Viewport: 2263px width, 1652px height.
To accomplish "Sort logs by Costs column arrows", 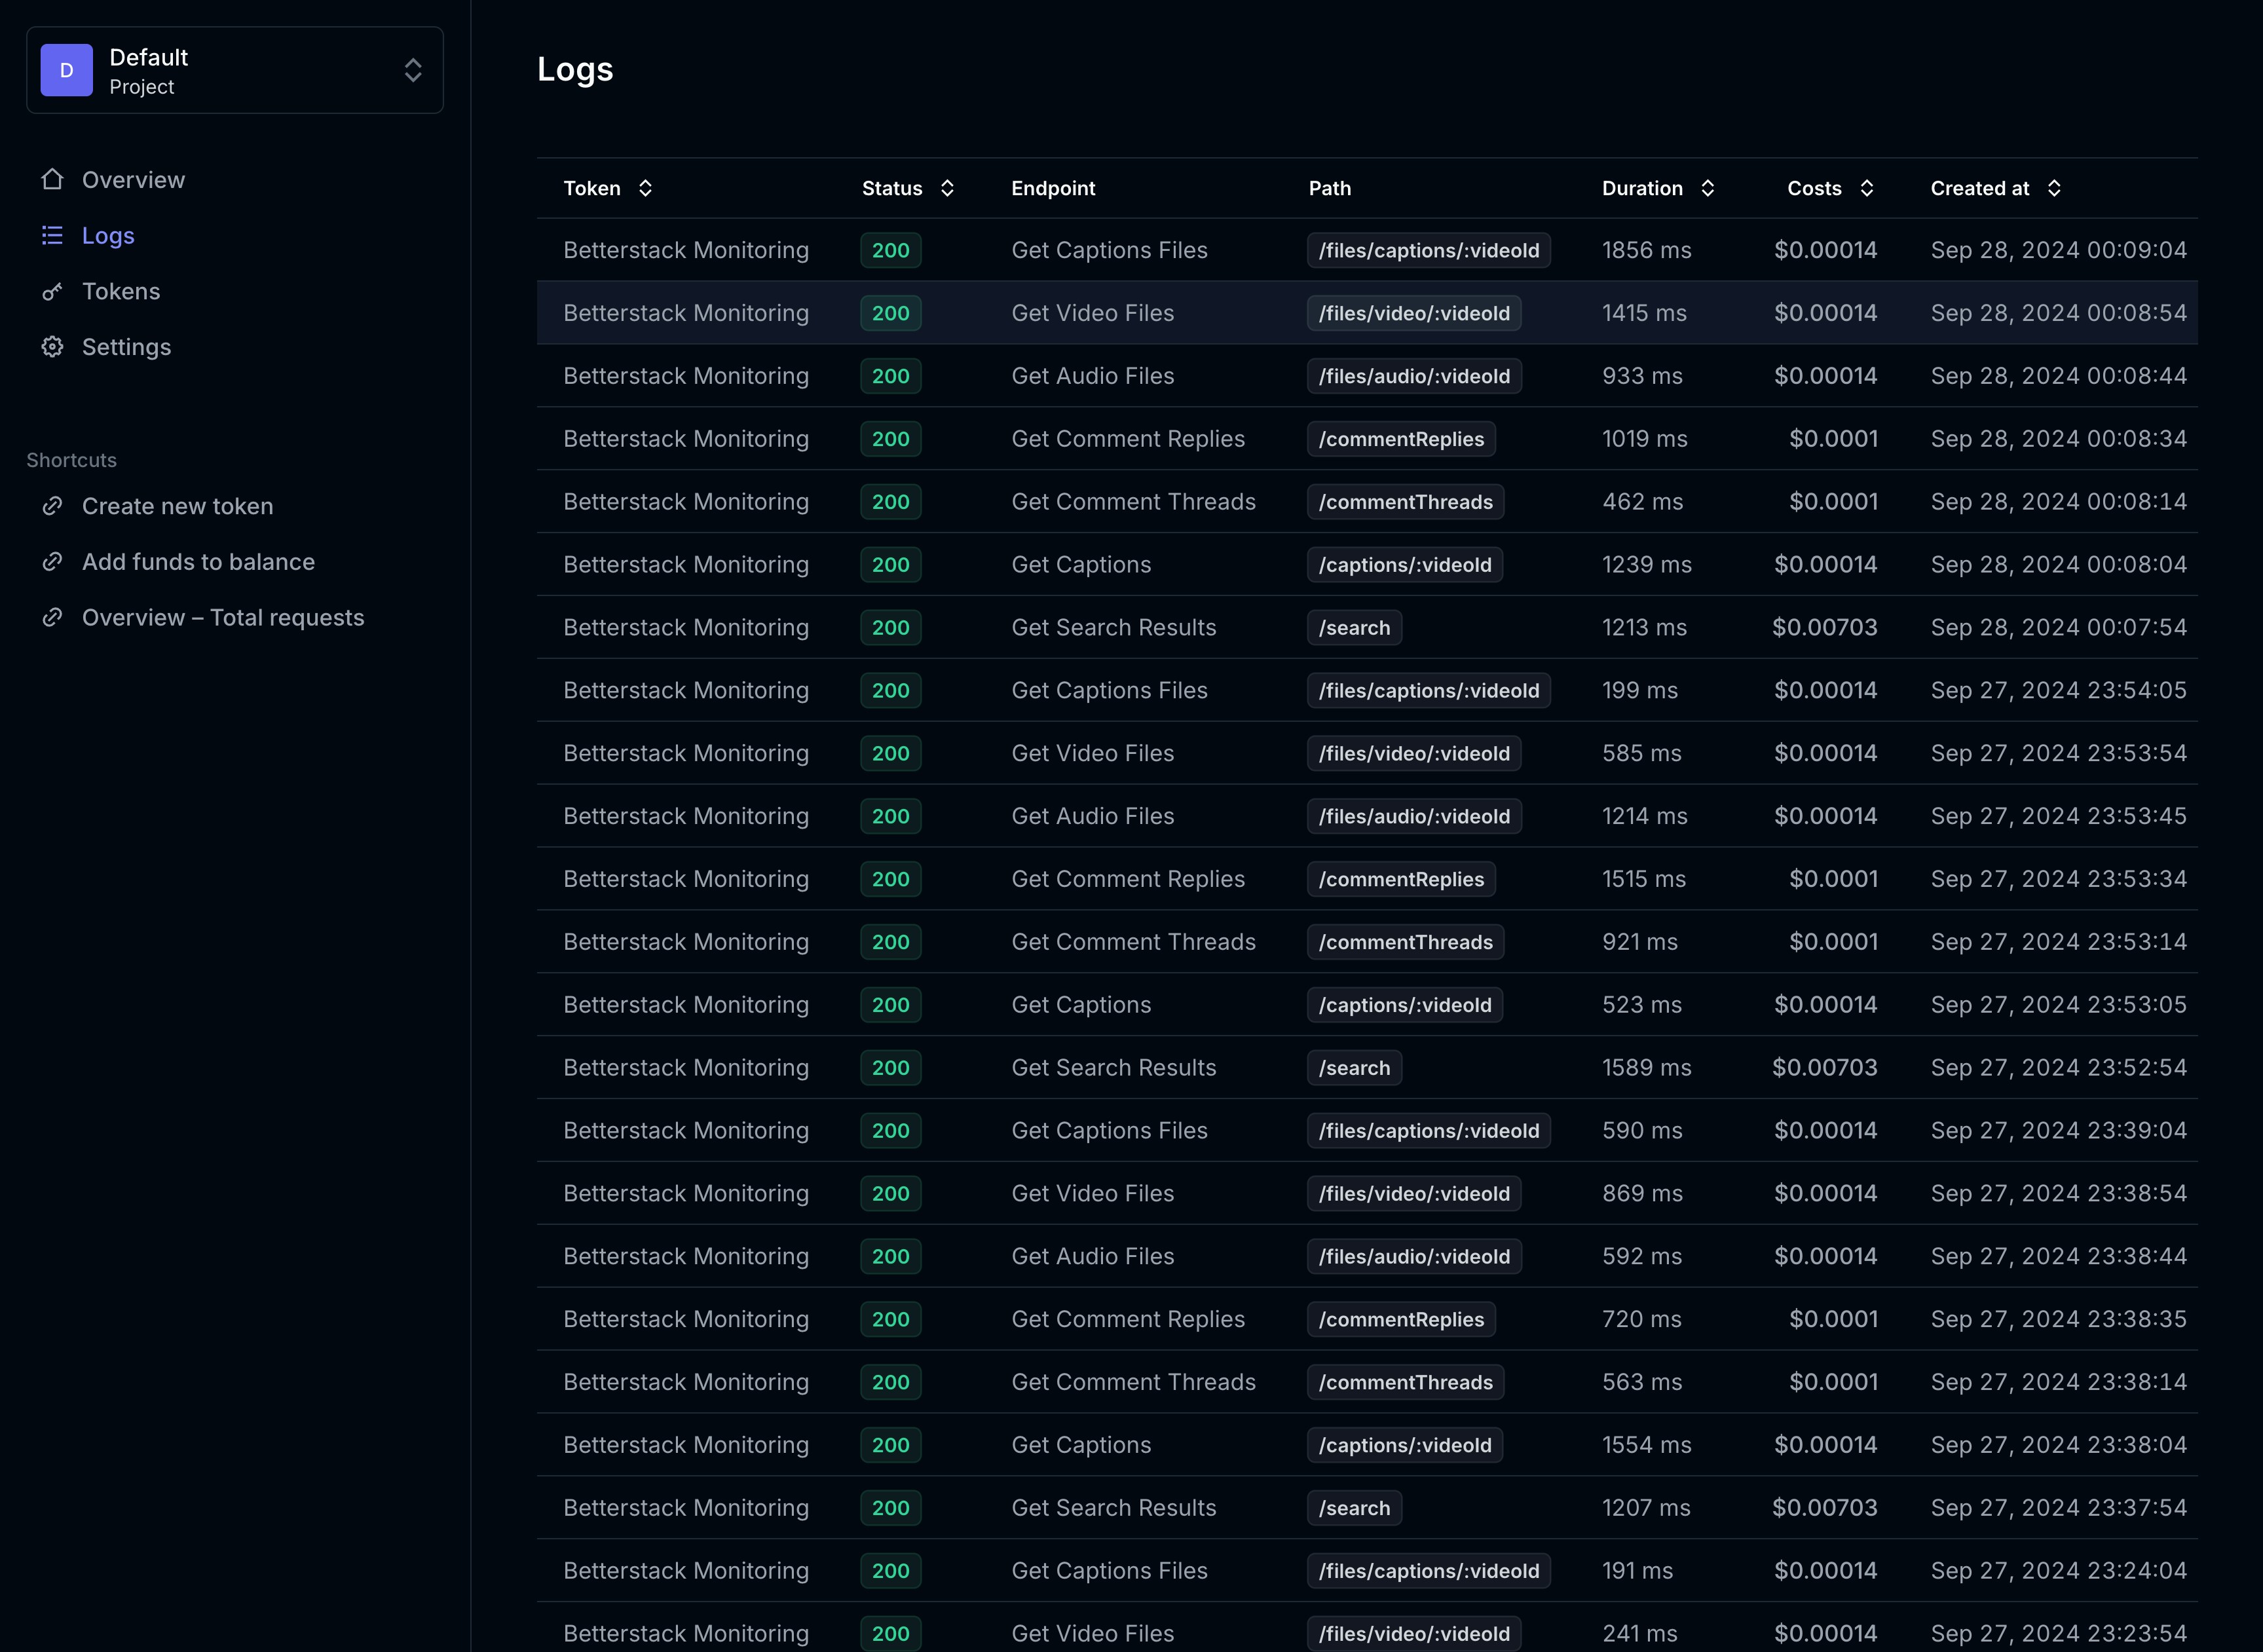I will click(1866, 188).
